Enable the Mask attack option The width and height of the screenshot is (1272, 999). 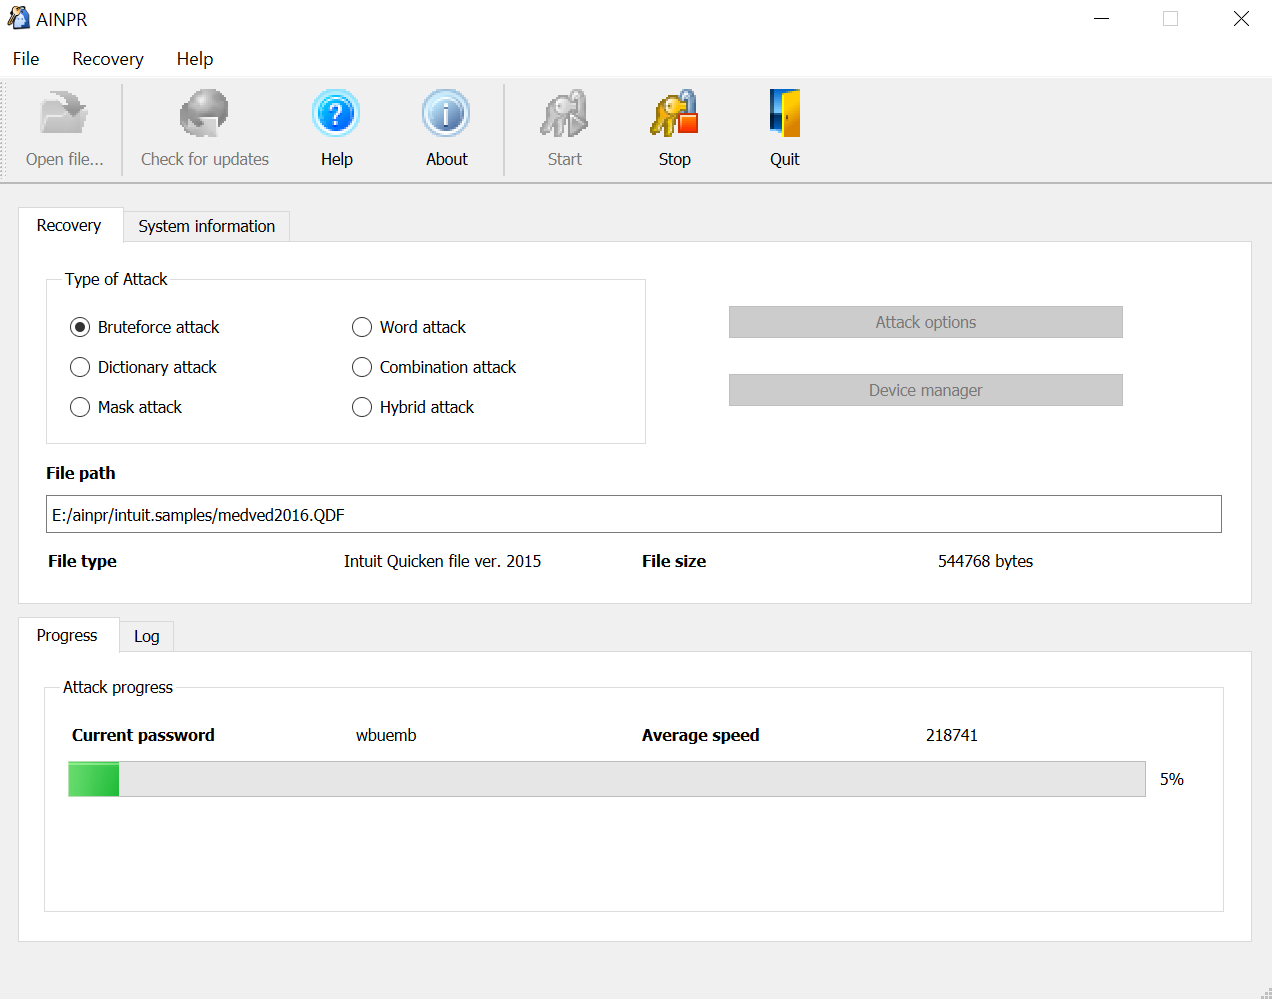[x=80, y=407]
